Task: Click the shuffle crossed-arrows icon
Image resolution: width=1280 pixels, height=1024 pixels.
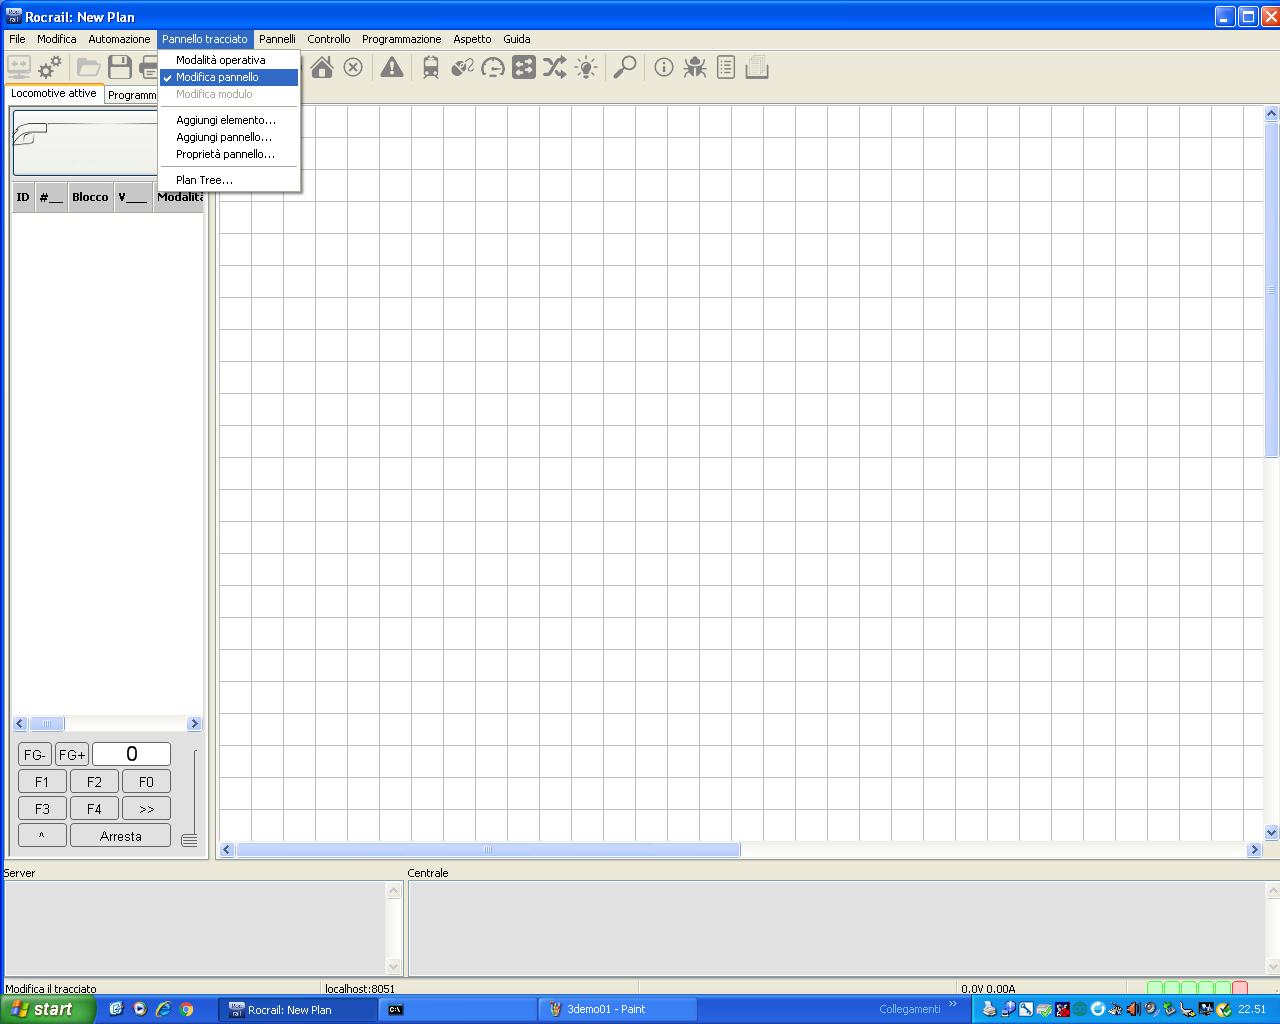Action: coord(555,67)
